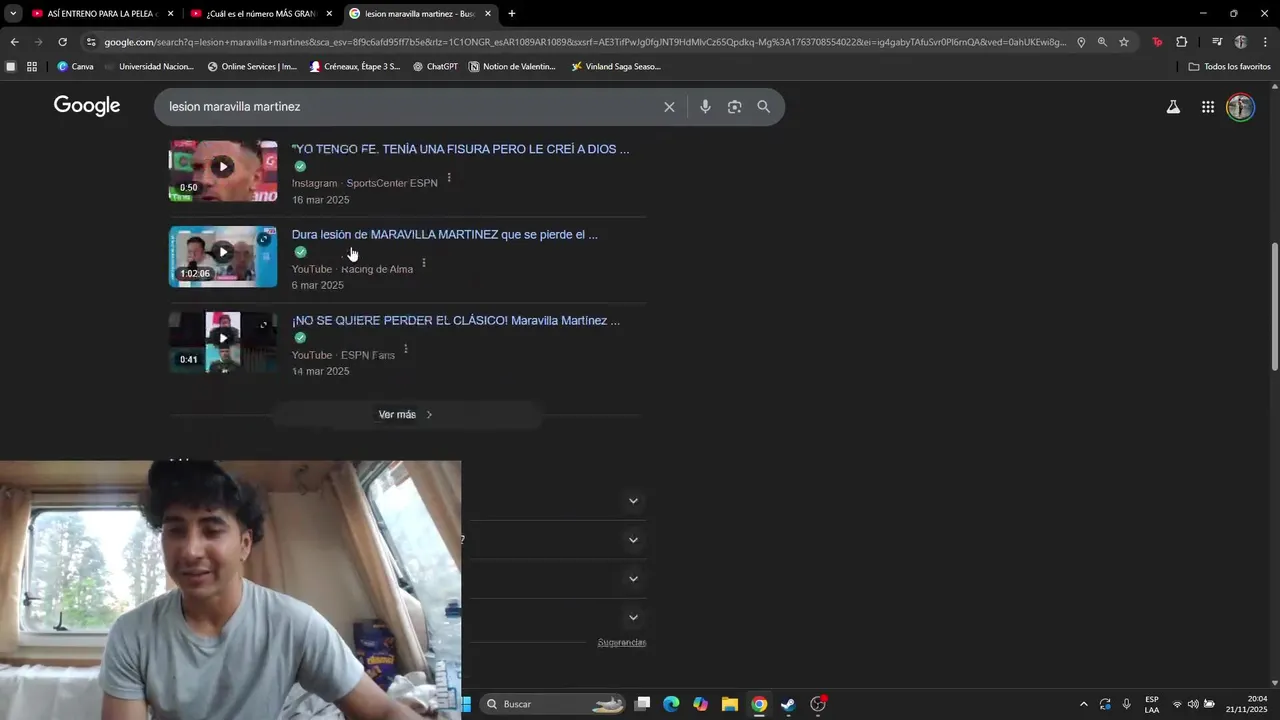Open the zoom indicator in address bar
Viewport: 1280px width, 720px height.
(x=1102, y=42)
